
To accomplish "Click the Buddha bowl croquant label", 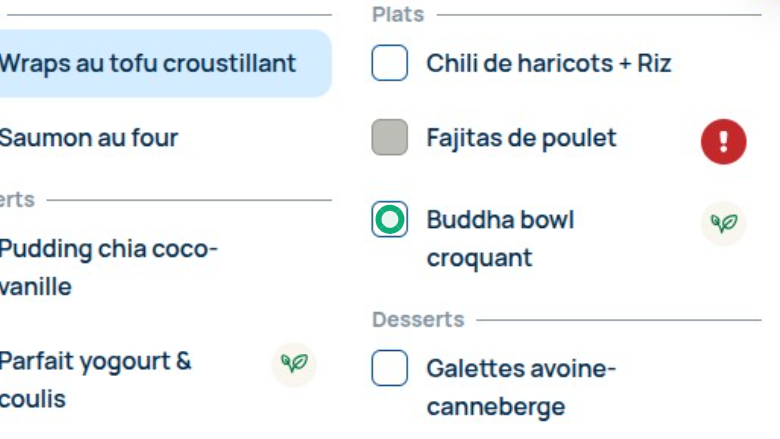I will (x=500, y=238).
